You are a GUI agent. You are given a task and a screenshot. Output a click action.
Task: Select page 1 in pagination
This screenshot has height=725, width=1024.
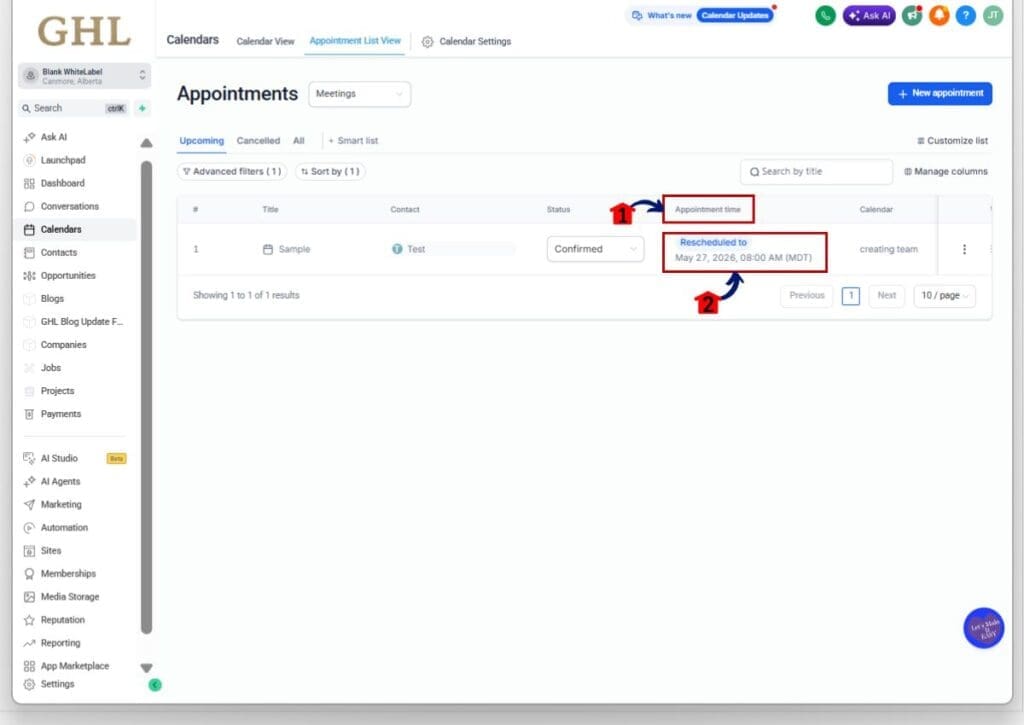(850, 295)
